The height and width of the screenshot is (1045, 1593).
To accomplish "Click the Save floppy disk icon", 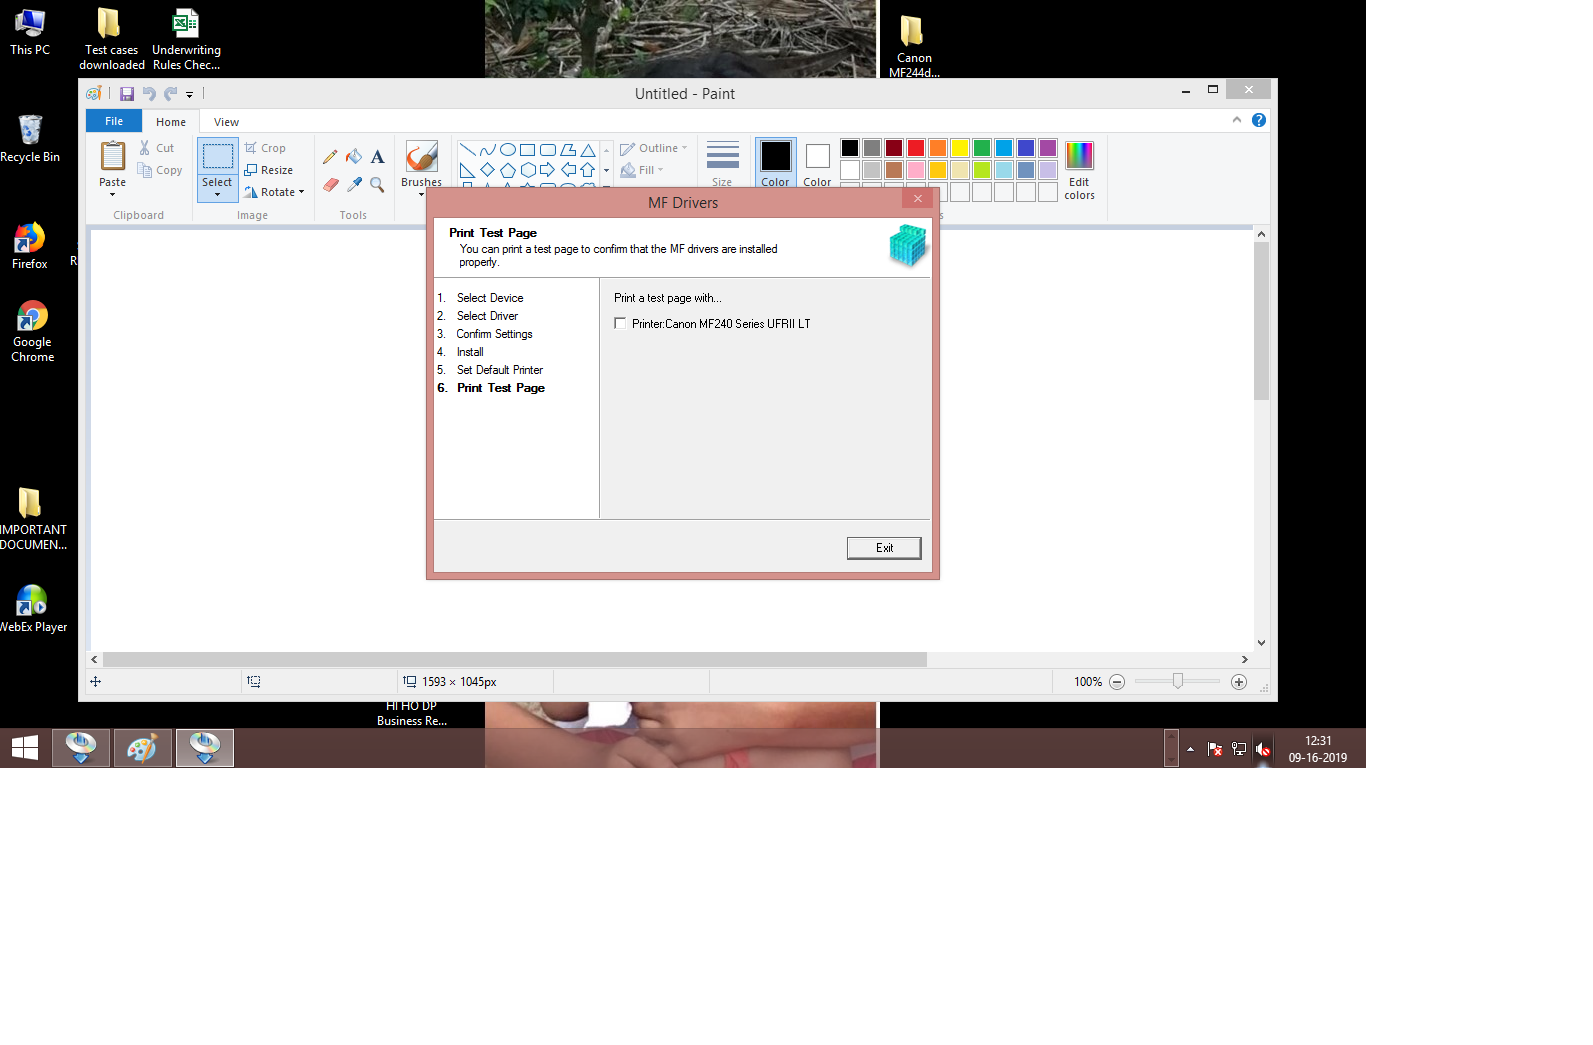I will pyautogui.click(x=127, y=94).
